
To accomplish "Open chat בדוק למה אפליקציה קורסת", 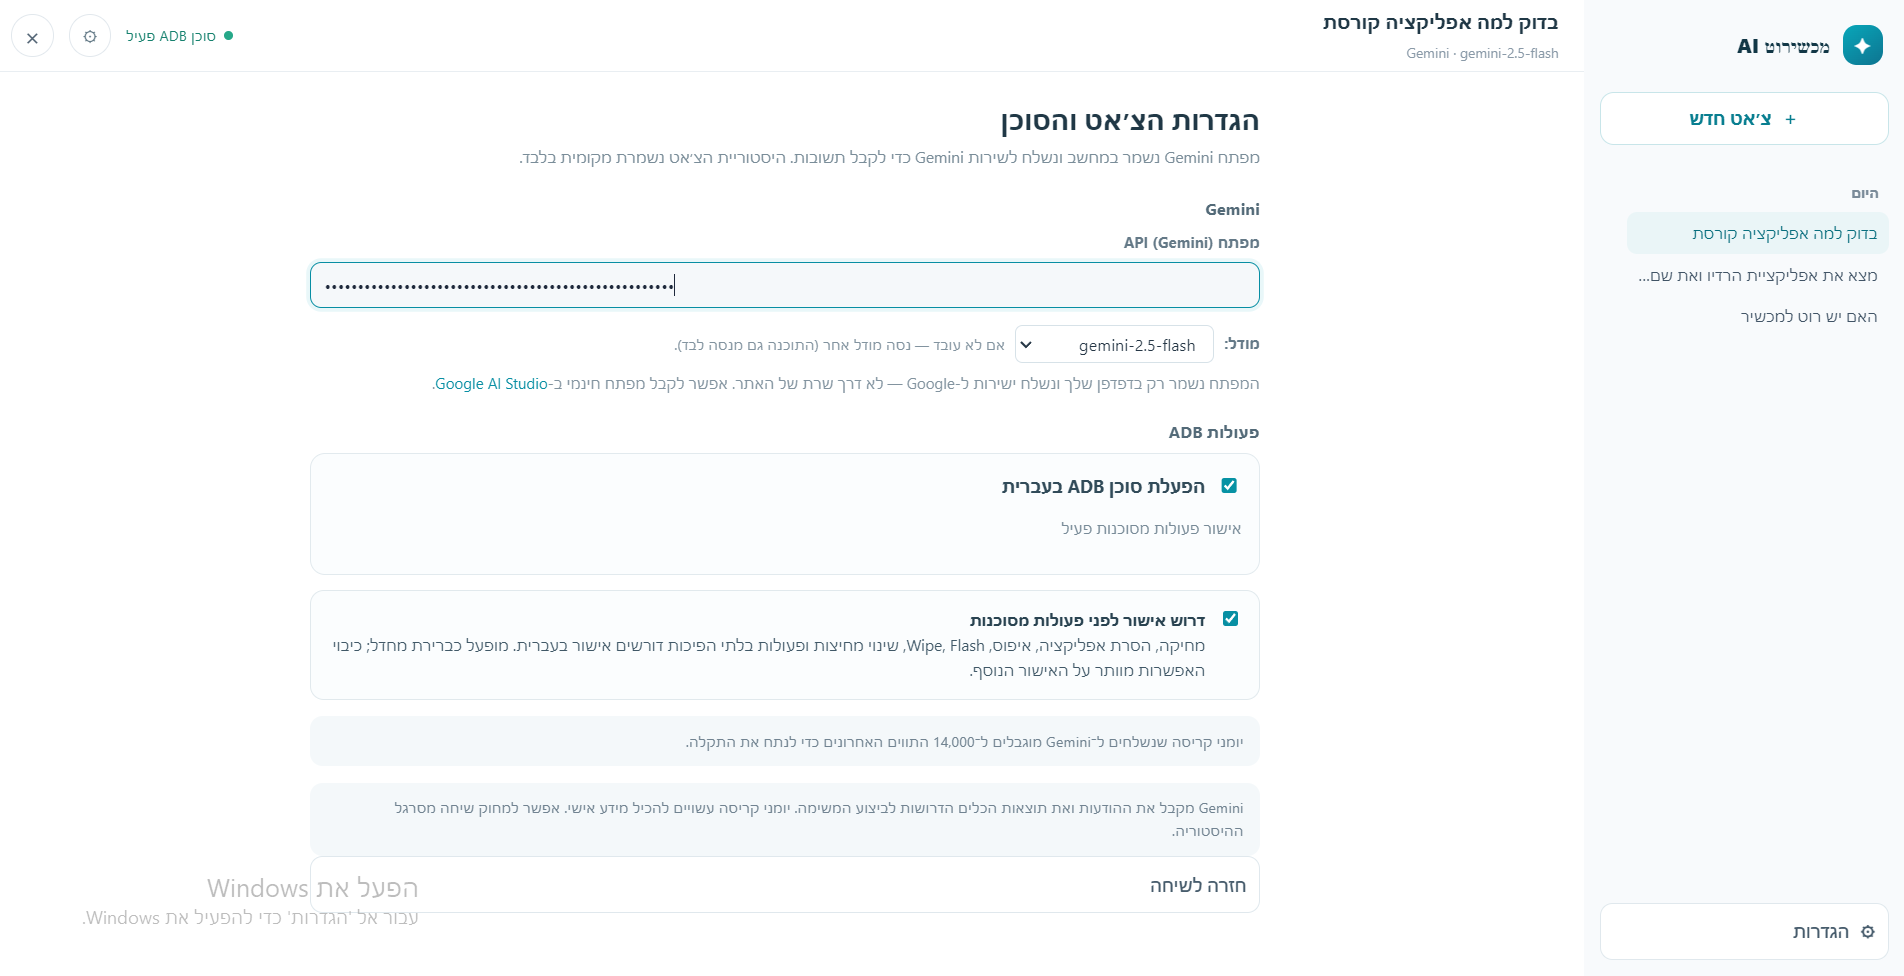I will (x=1757, y=233).
